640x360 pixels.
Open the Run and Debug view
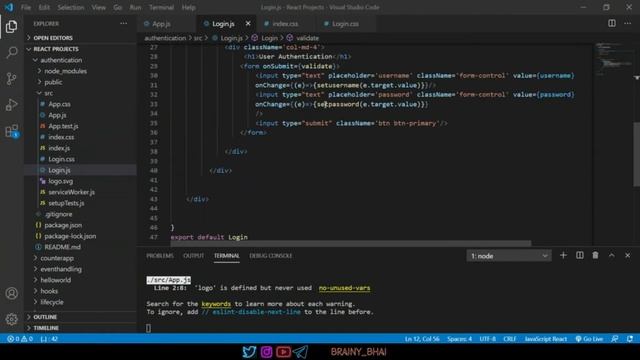click(11, 105)
